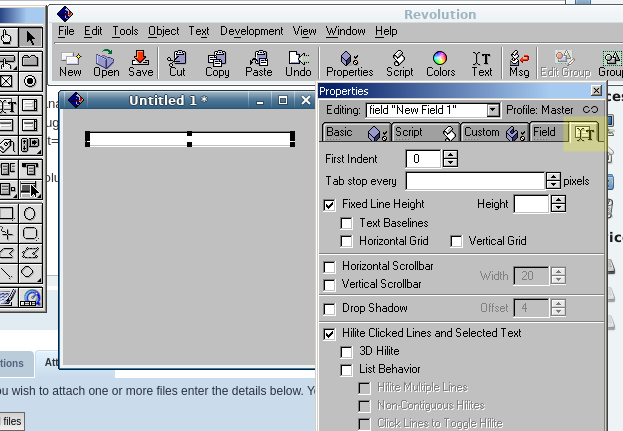Click Cut on the toolbar
This screenshot has height=431, width=623.
[177, 64]
